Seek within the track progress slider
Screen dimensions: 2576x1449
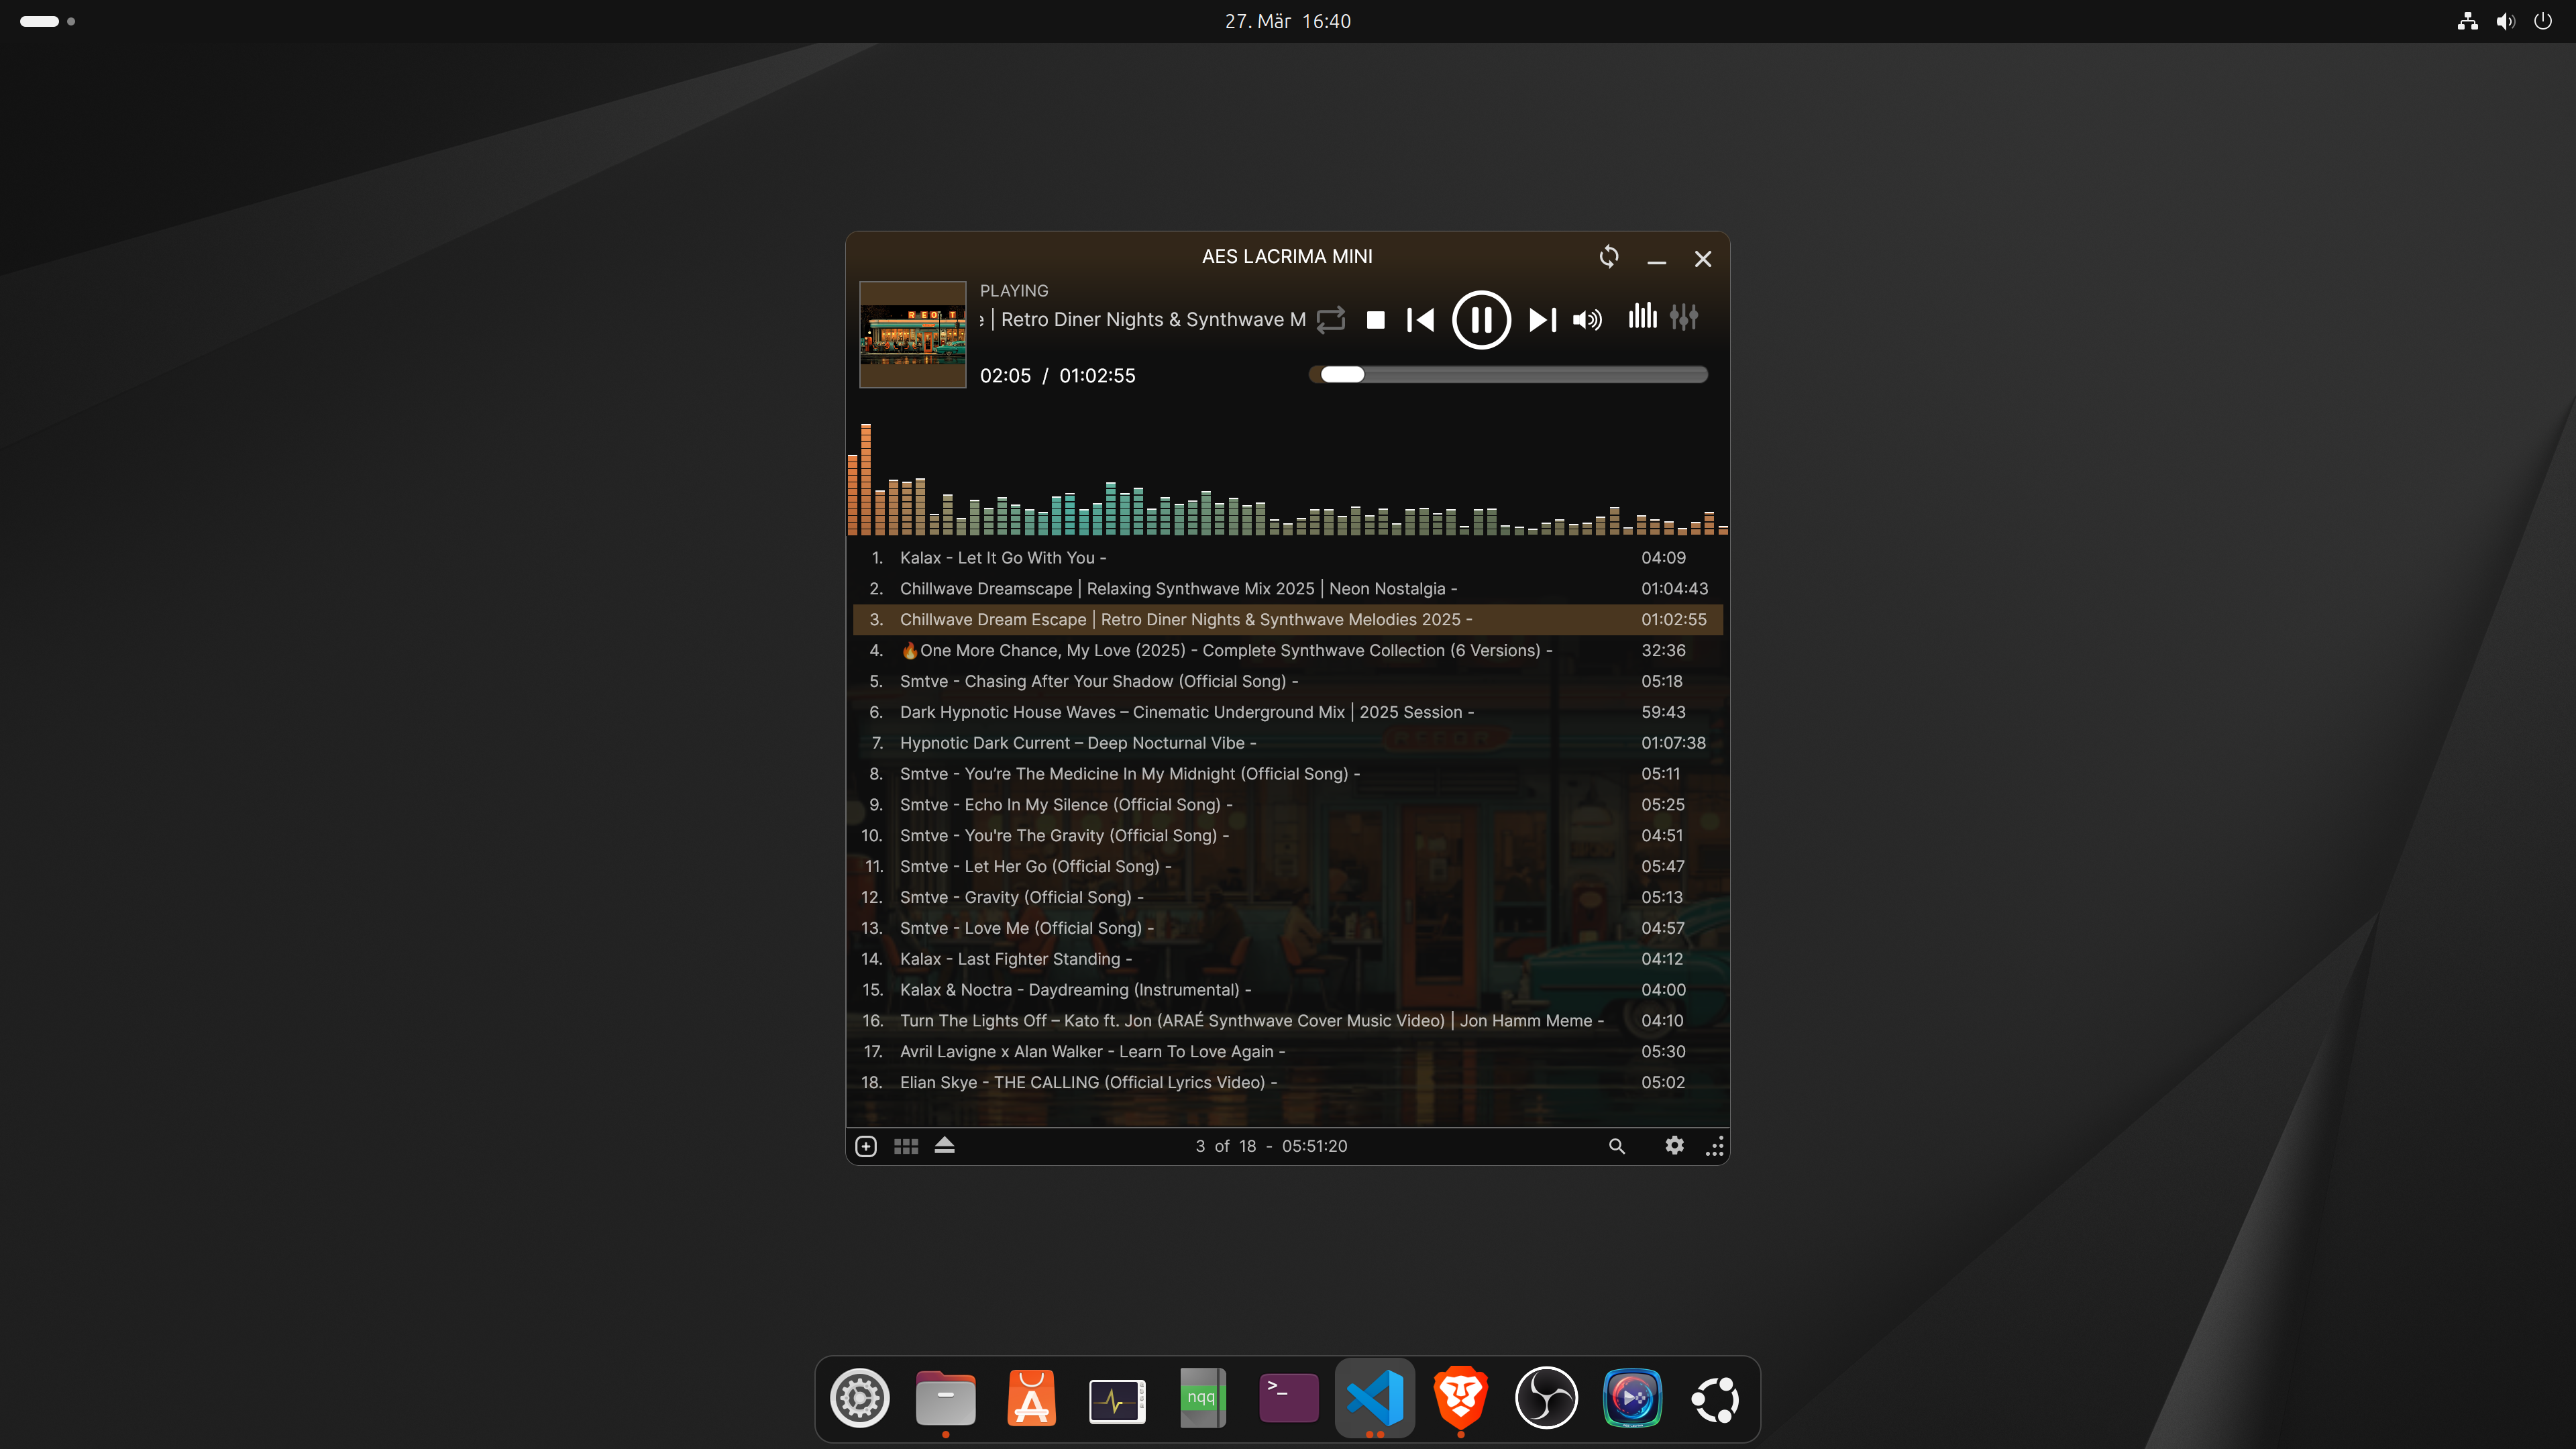1508,375
